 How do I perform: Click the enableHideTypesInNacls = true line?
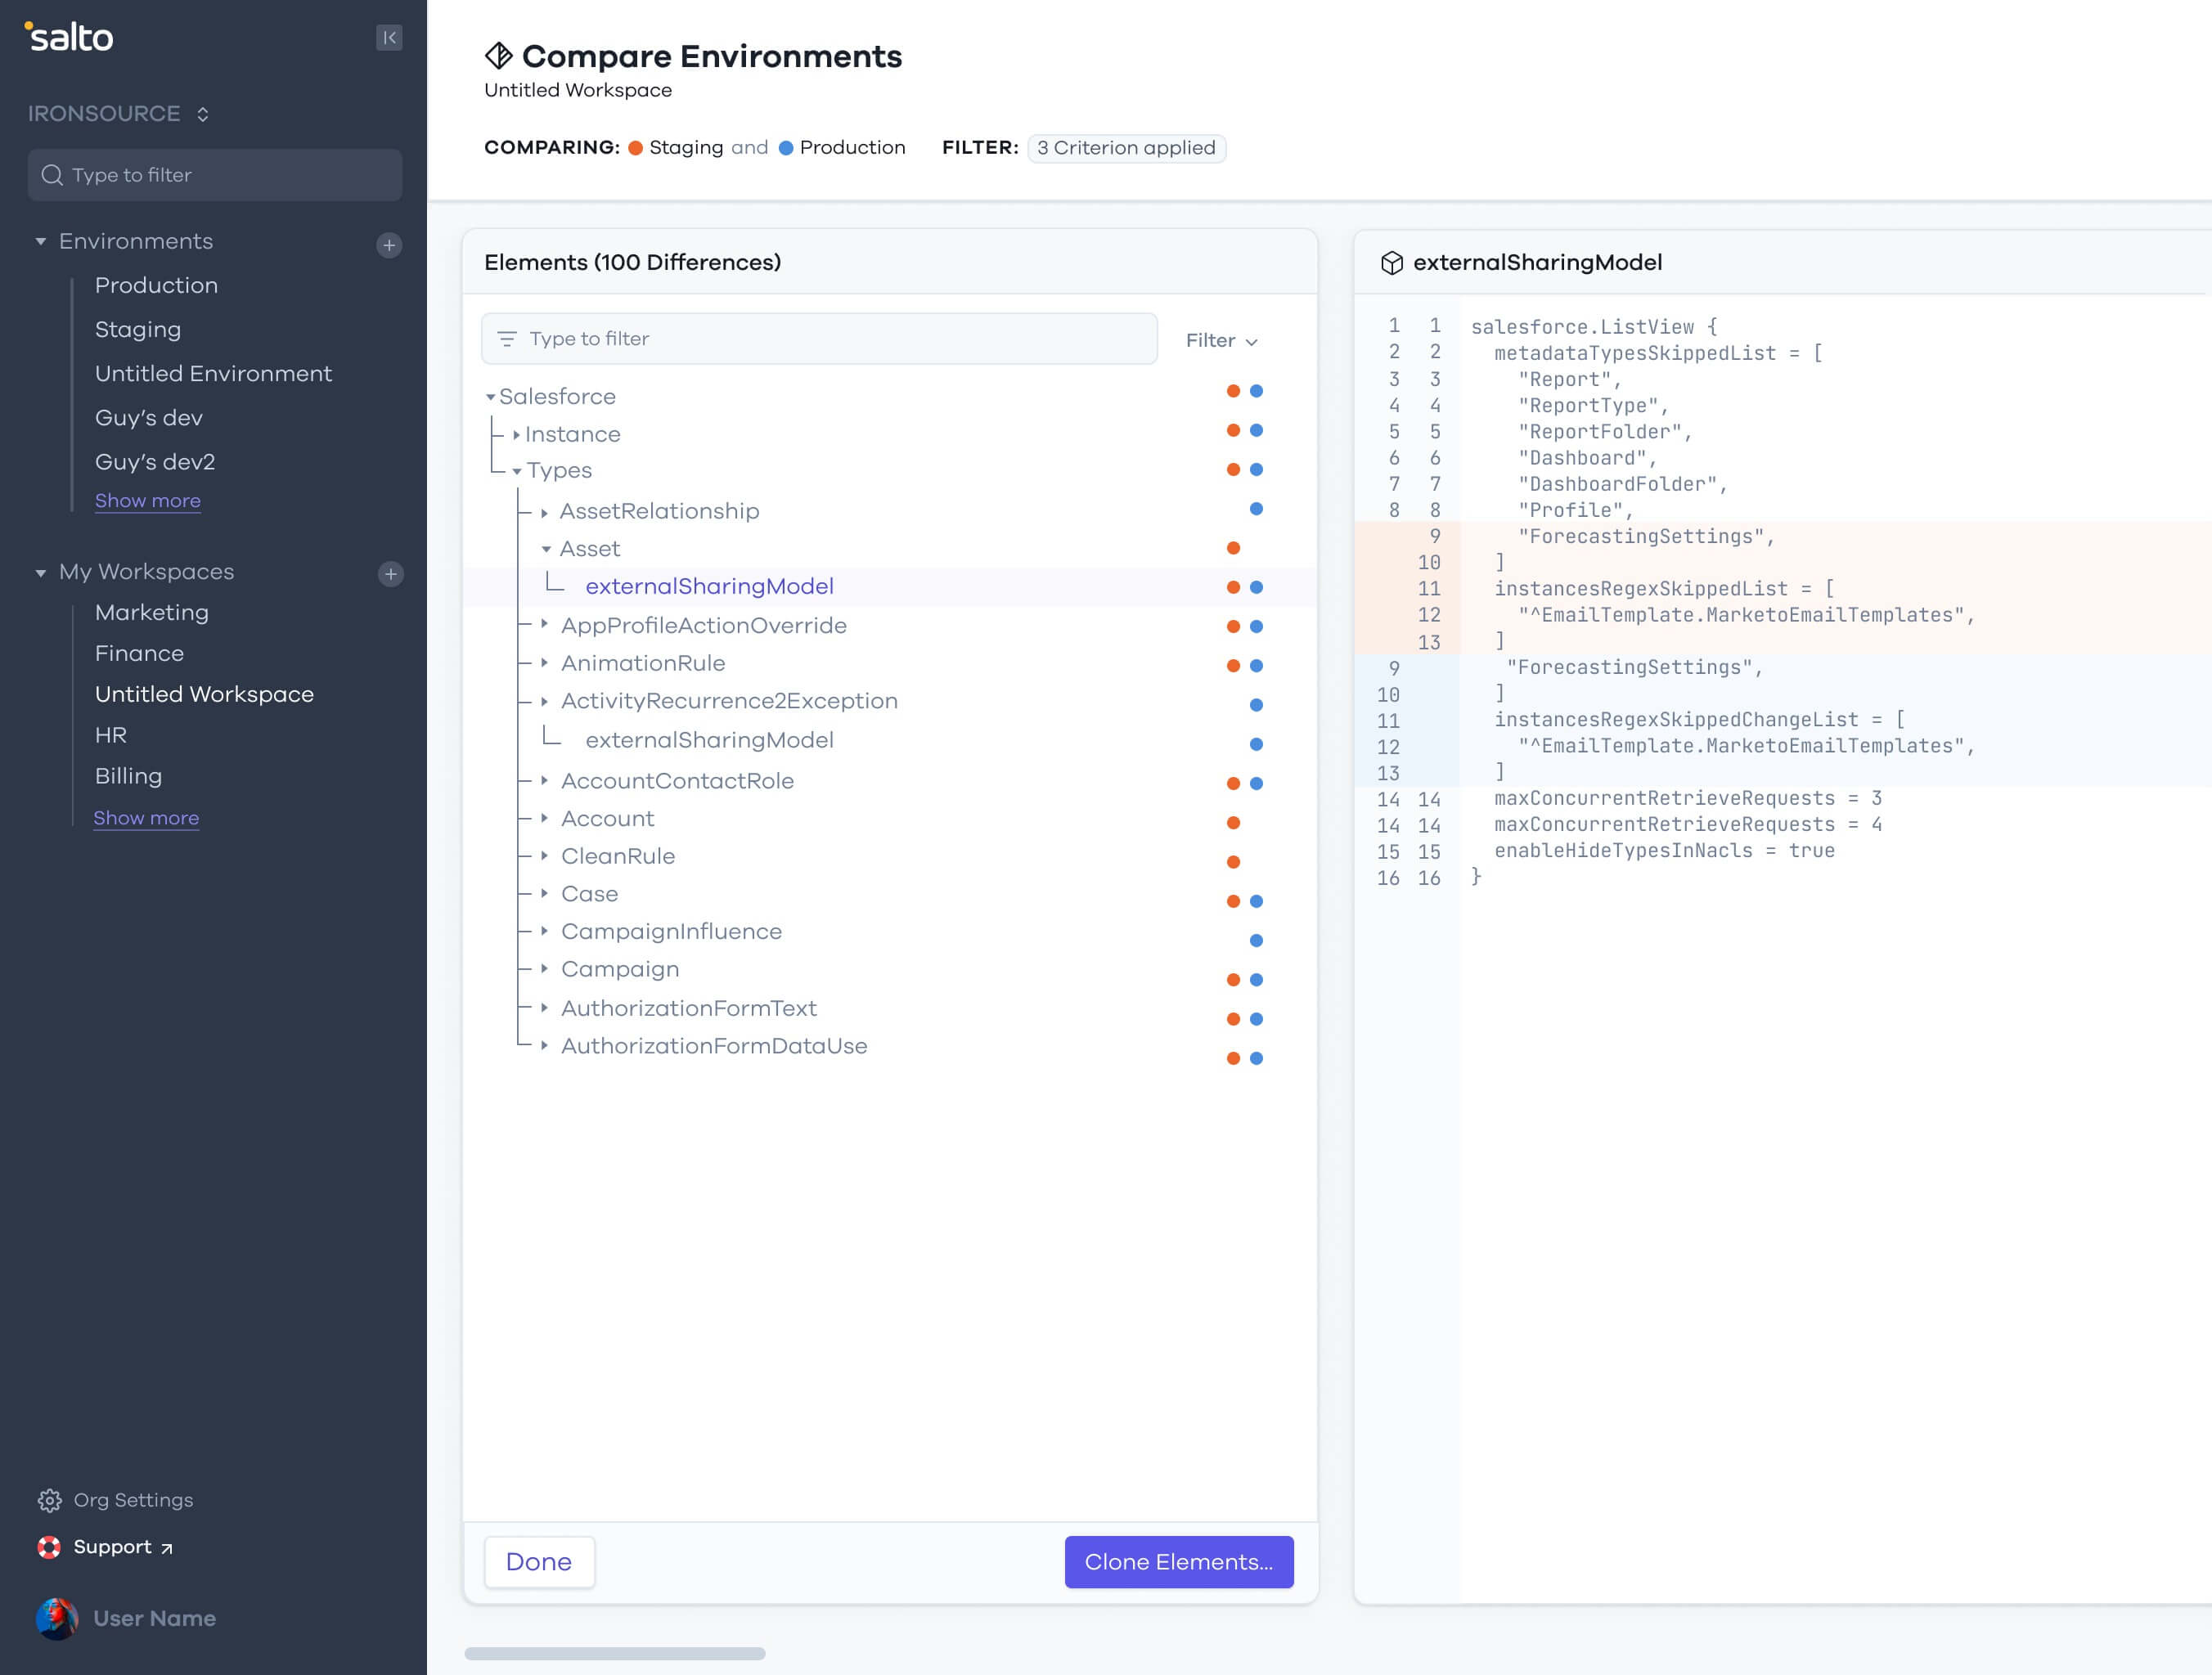(1664, 851)
